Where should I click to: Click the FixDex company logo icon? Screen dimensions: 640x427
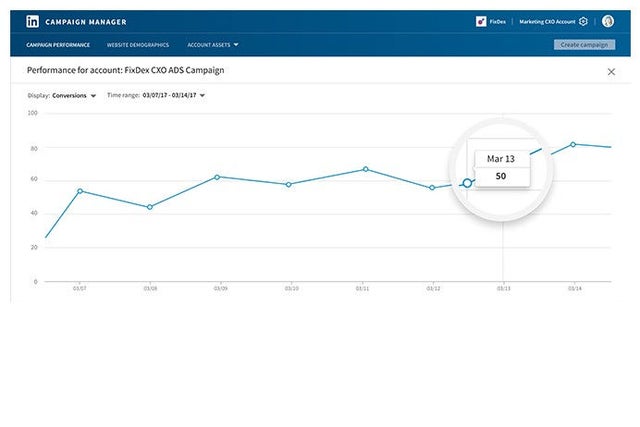click(481, 21)
